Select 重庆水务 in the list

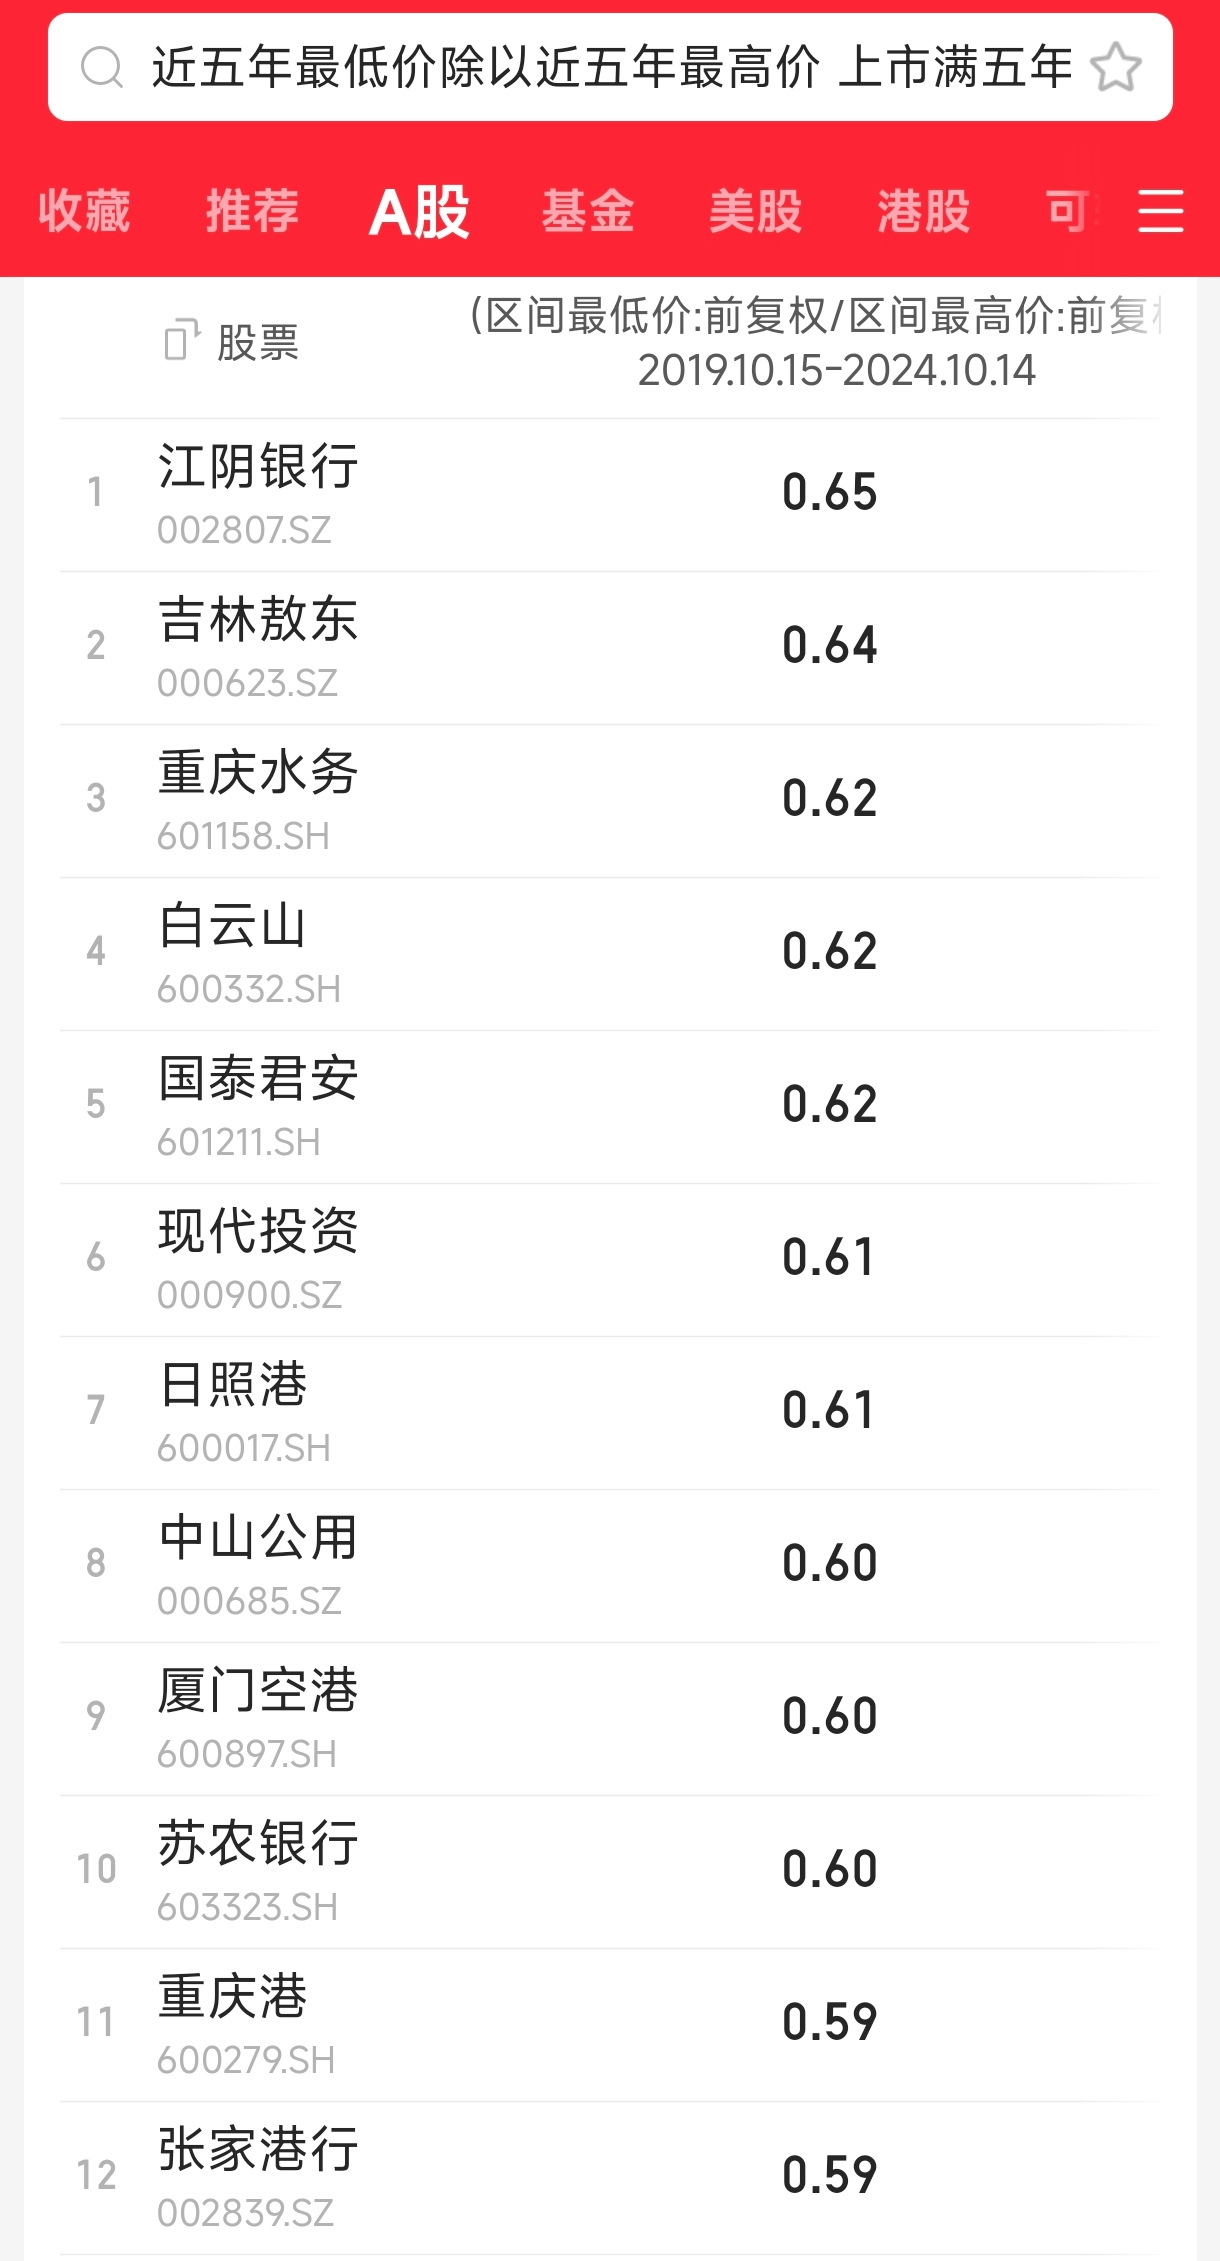point(258,798)
